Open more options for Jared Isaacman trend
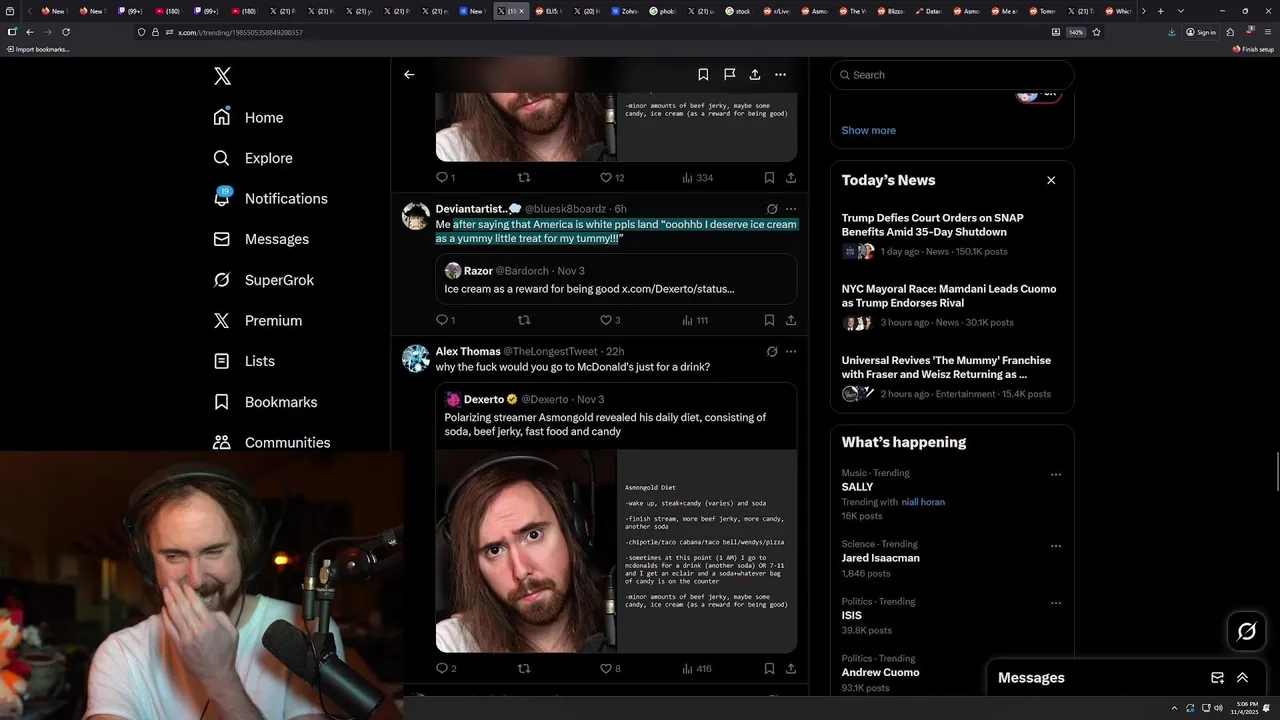Image resolution: width=1280 pixels, height=720 pixels. click(1056, 546)
